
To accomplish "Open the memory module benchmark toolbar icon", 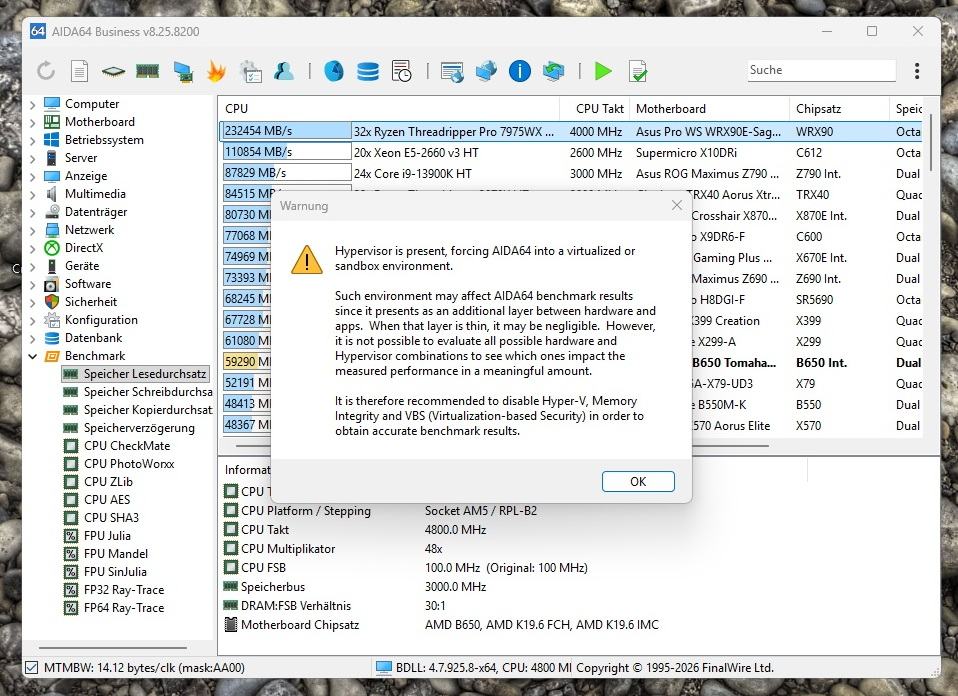I will pos(147,71).
